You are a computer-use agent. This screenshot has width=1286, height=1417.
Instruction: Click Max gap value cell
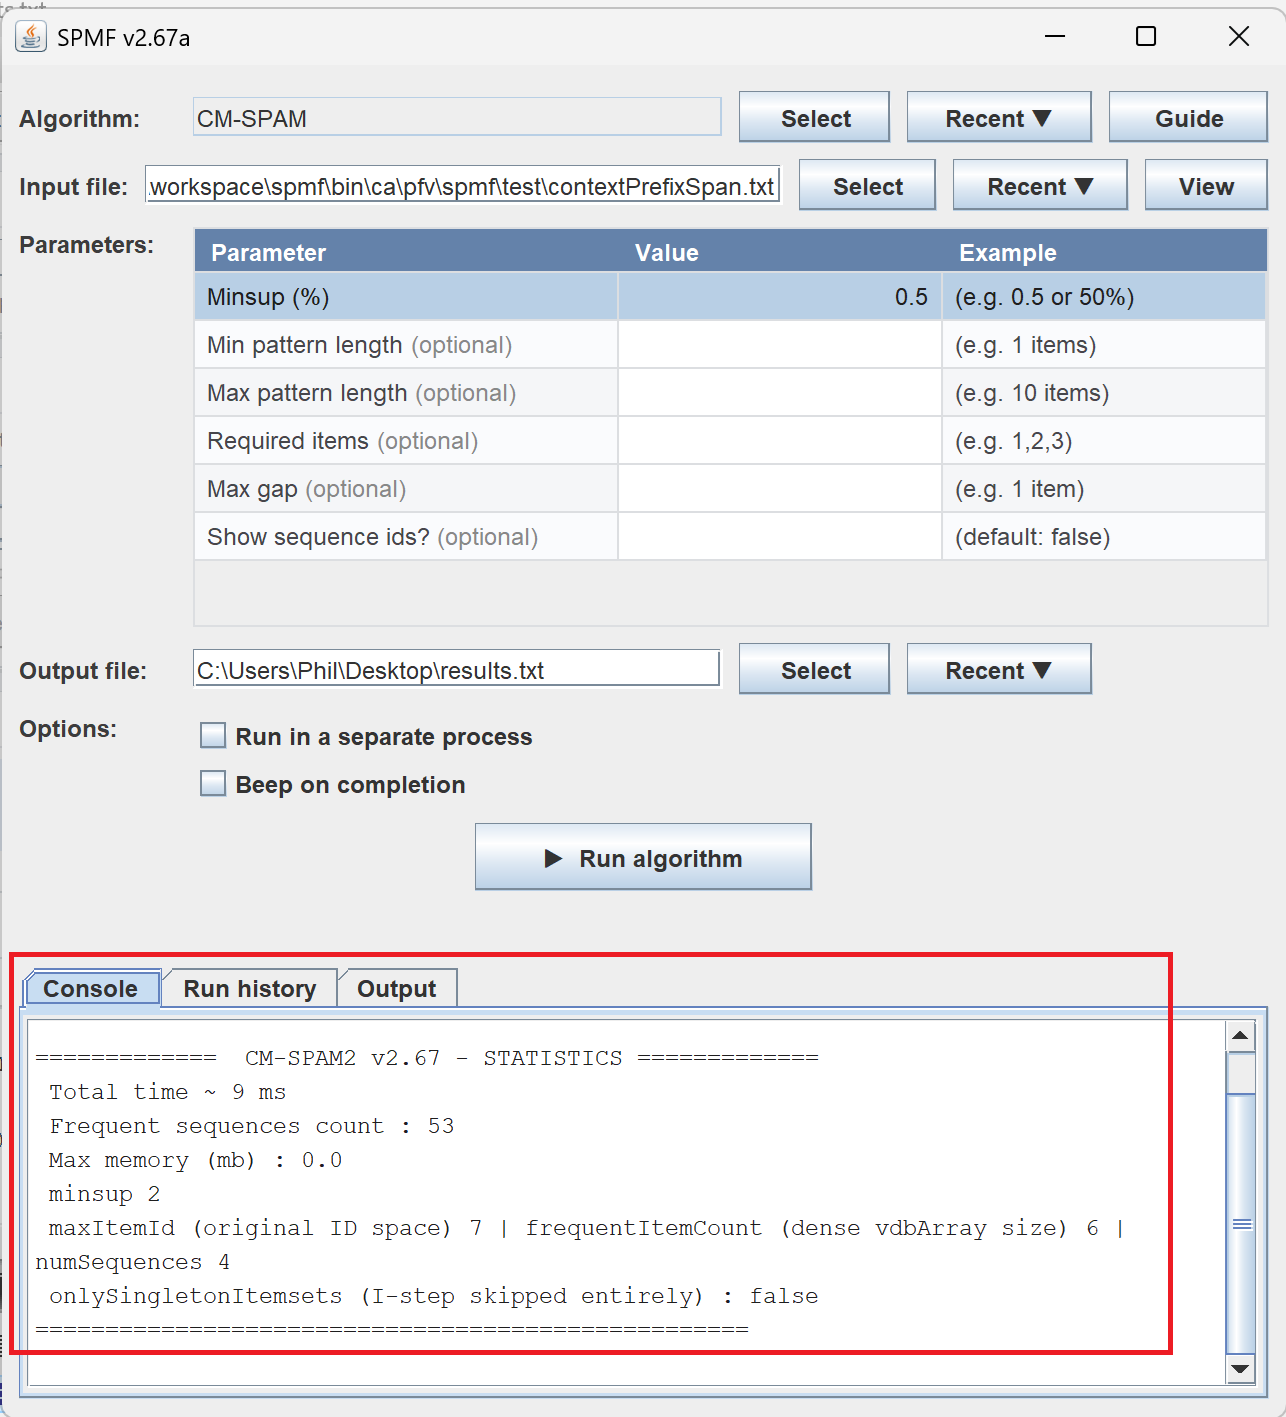pyautogui.click(x=780, y=489)
